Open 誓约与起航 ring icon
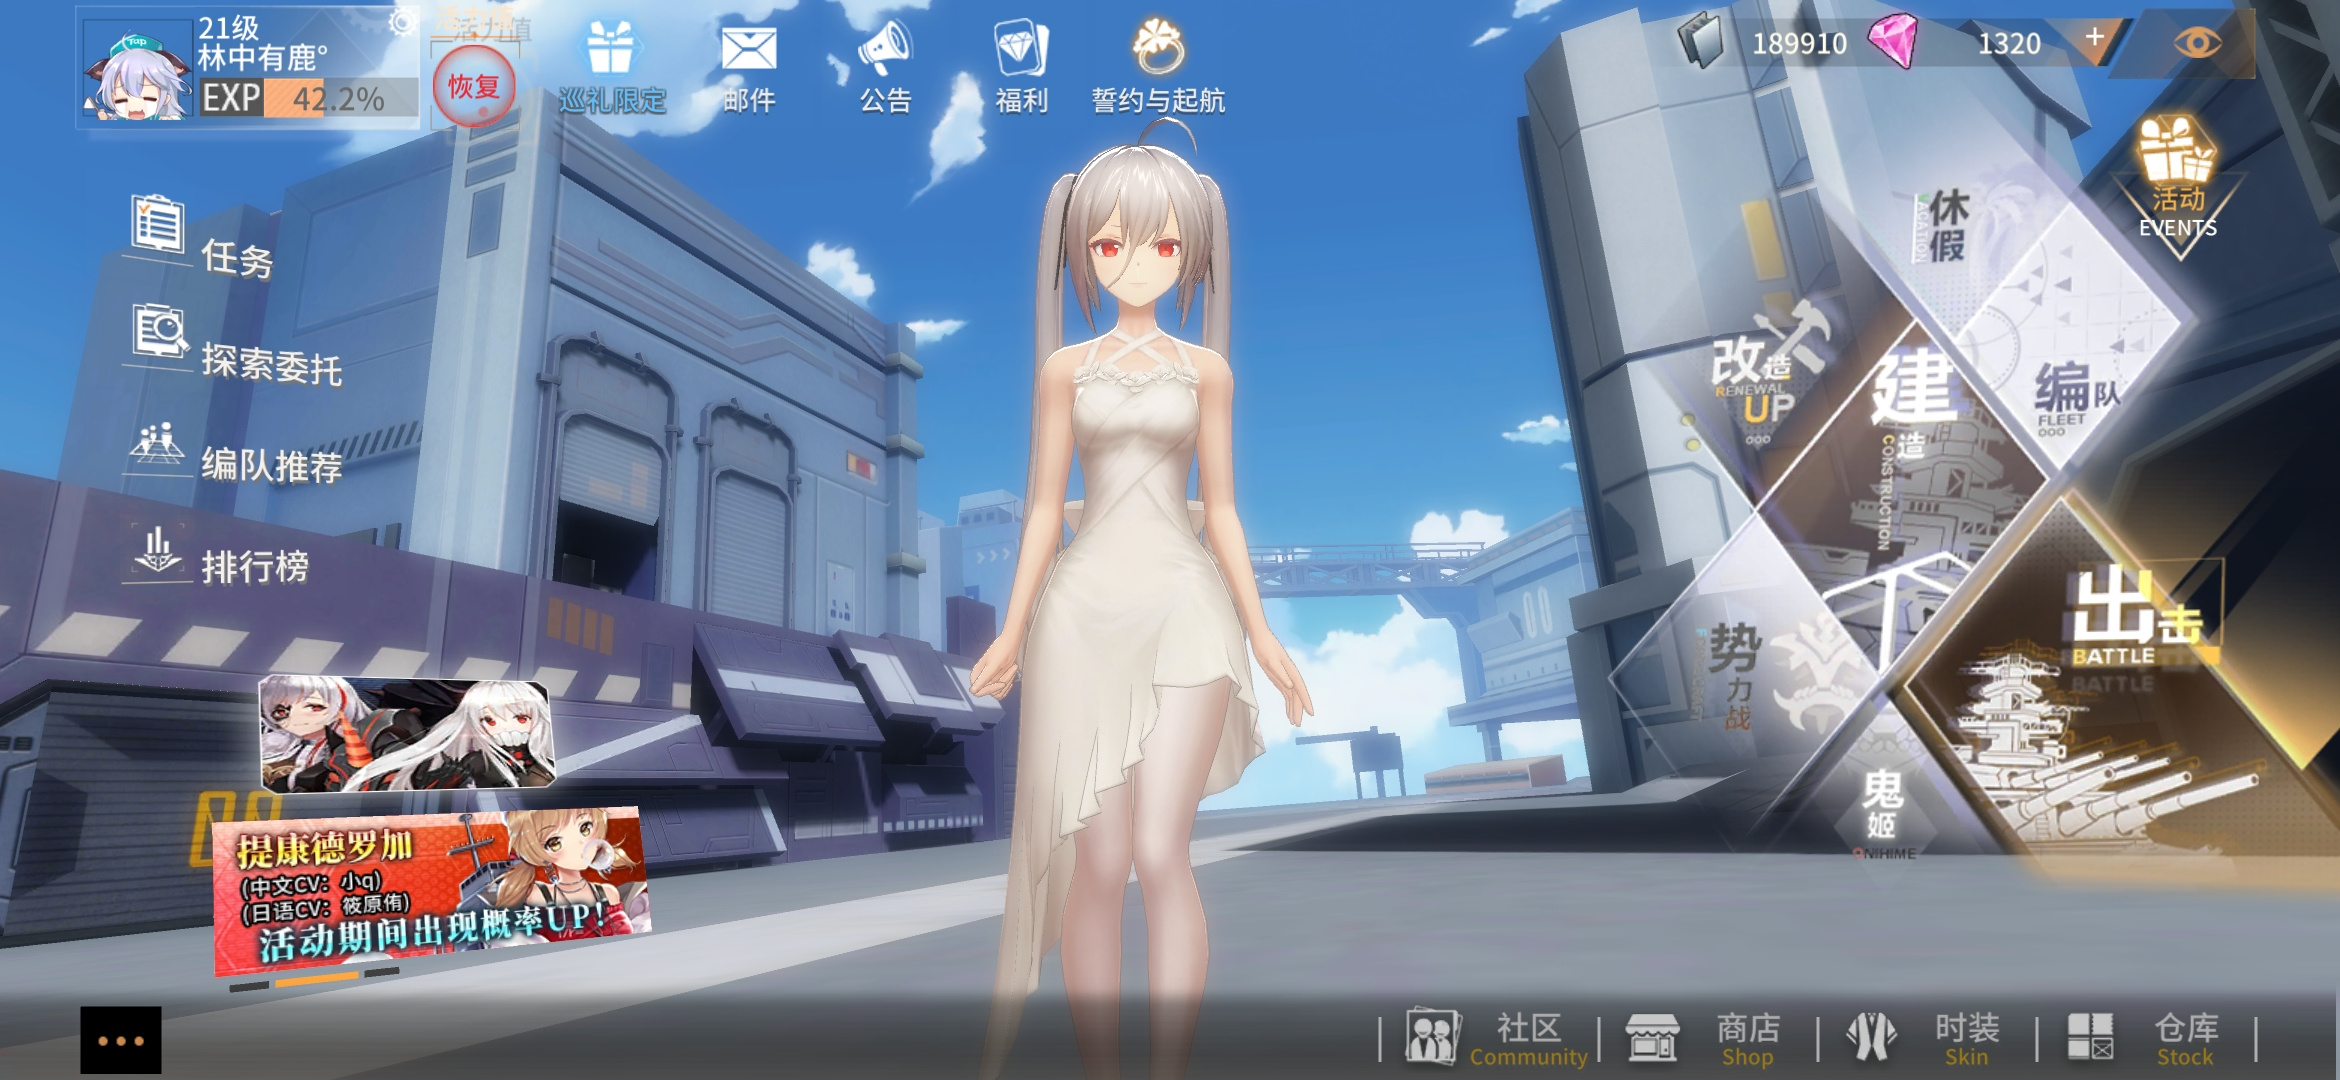Image resolution: width=2340 pixels, height=1080 pixels. point(1158,46)
